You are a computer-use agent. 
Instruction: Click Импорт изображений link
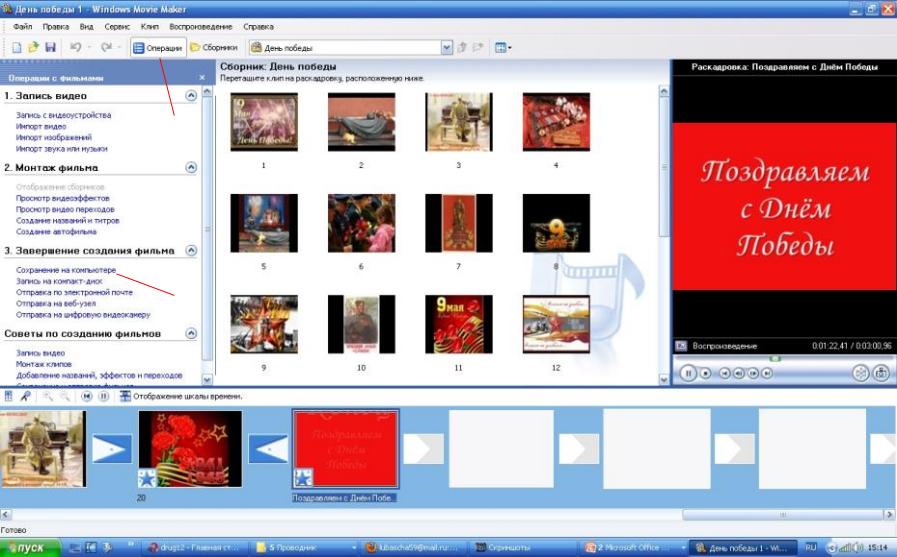click(54, 138)
